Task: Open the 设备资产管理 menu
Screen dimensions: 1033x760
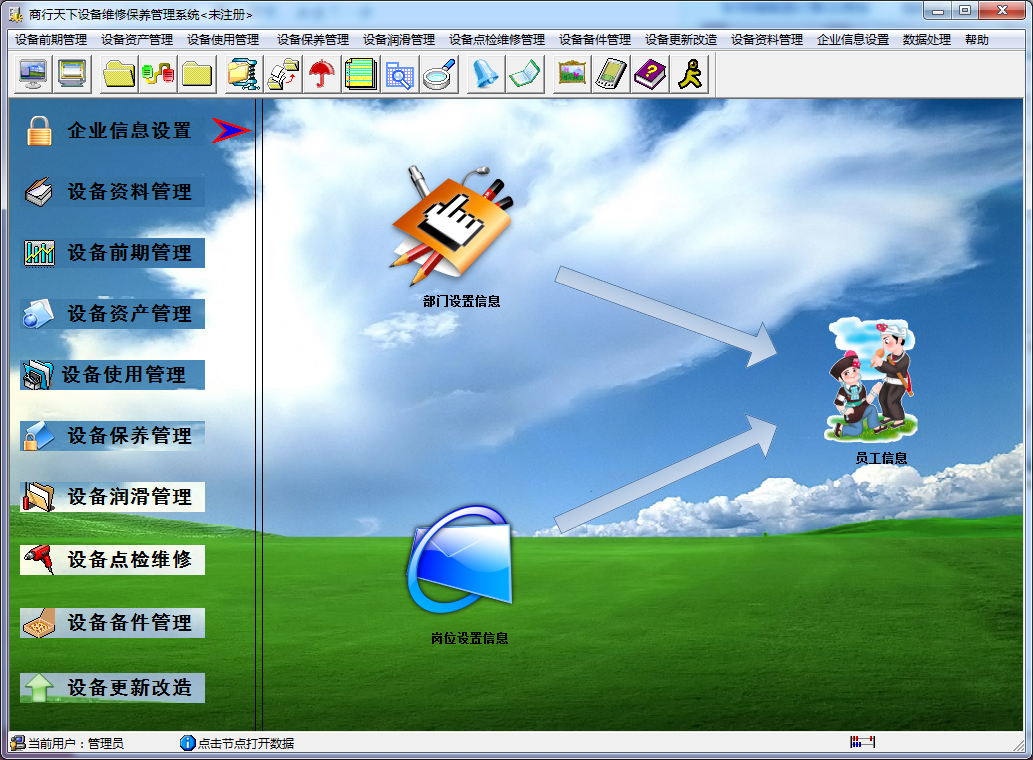Action: pos(137,40)
